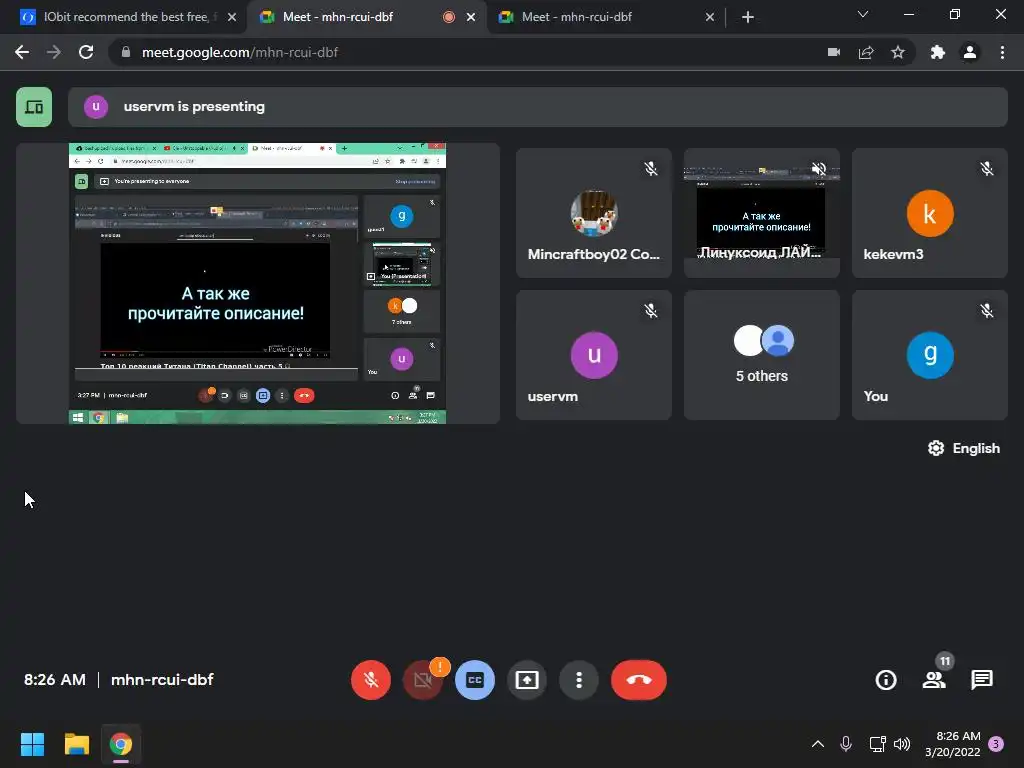
Task: Click the muted icon on kekevm3 tile
Action: point(987,169)
